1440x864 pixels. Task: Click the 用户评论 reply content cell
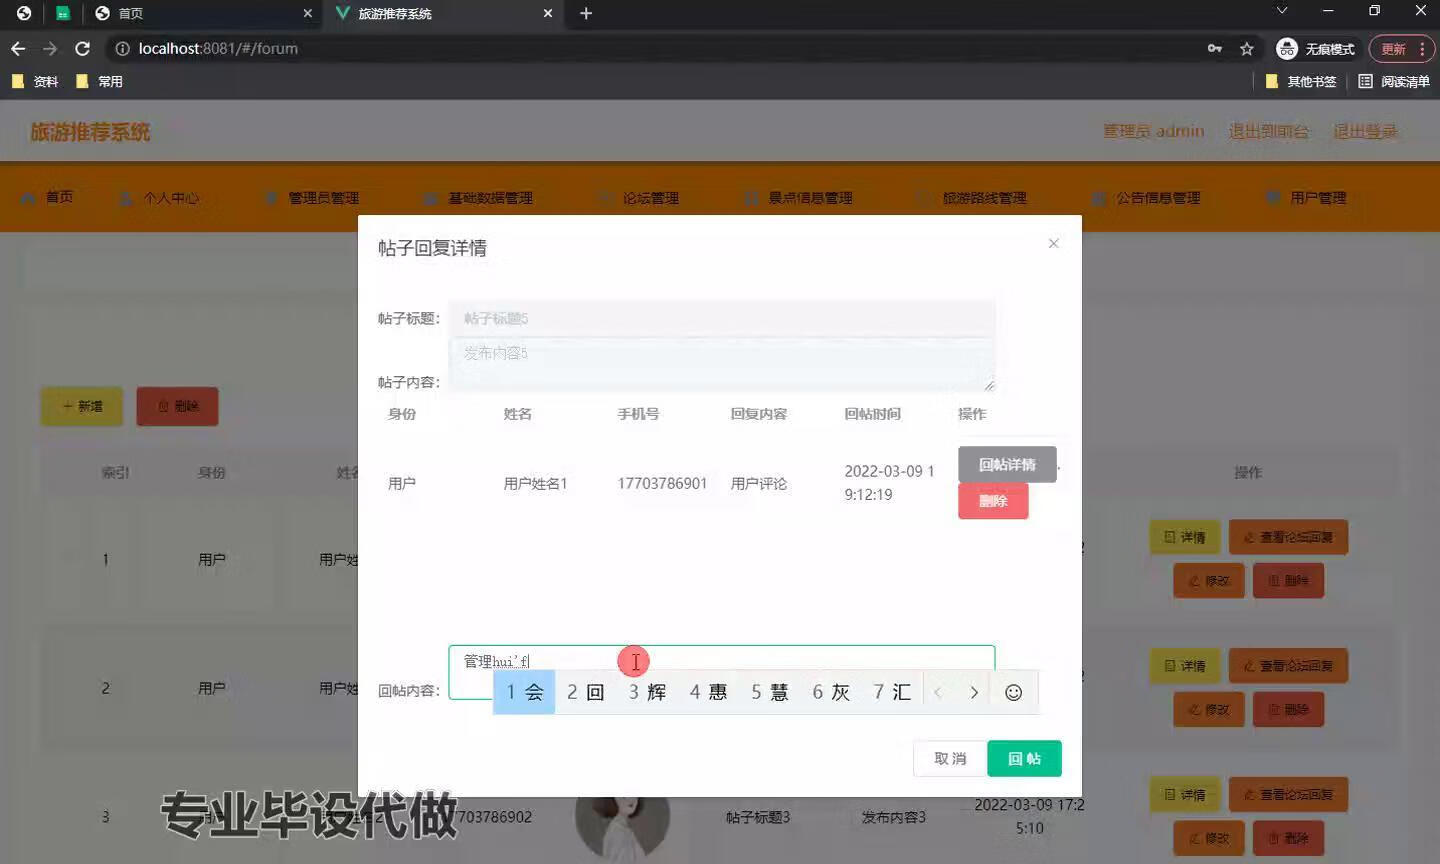tap(759, 483)
